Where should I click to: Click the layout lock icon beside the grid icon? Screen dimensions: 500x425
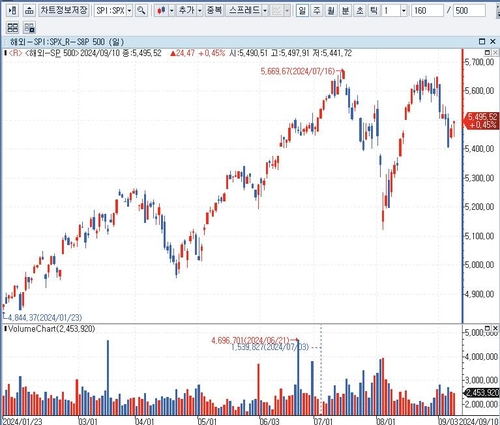[29, 27]
